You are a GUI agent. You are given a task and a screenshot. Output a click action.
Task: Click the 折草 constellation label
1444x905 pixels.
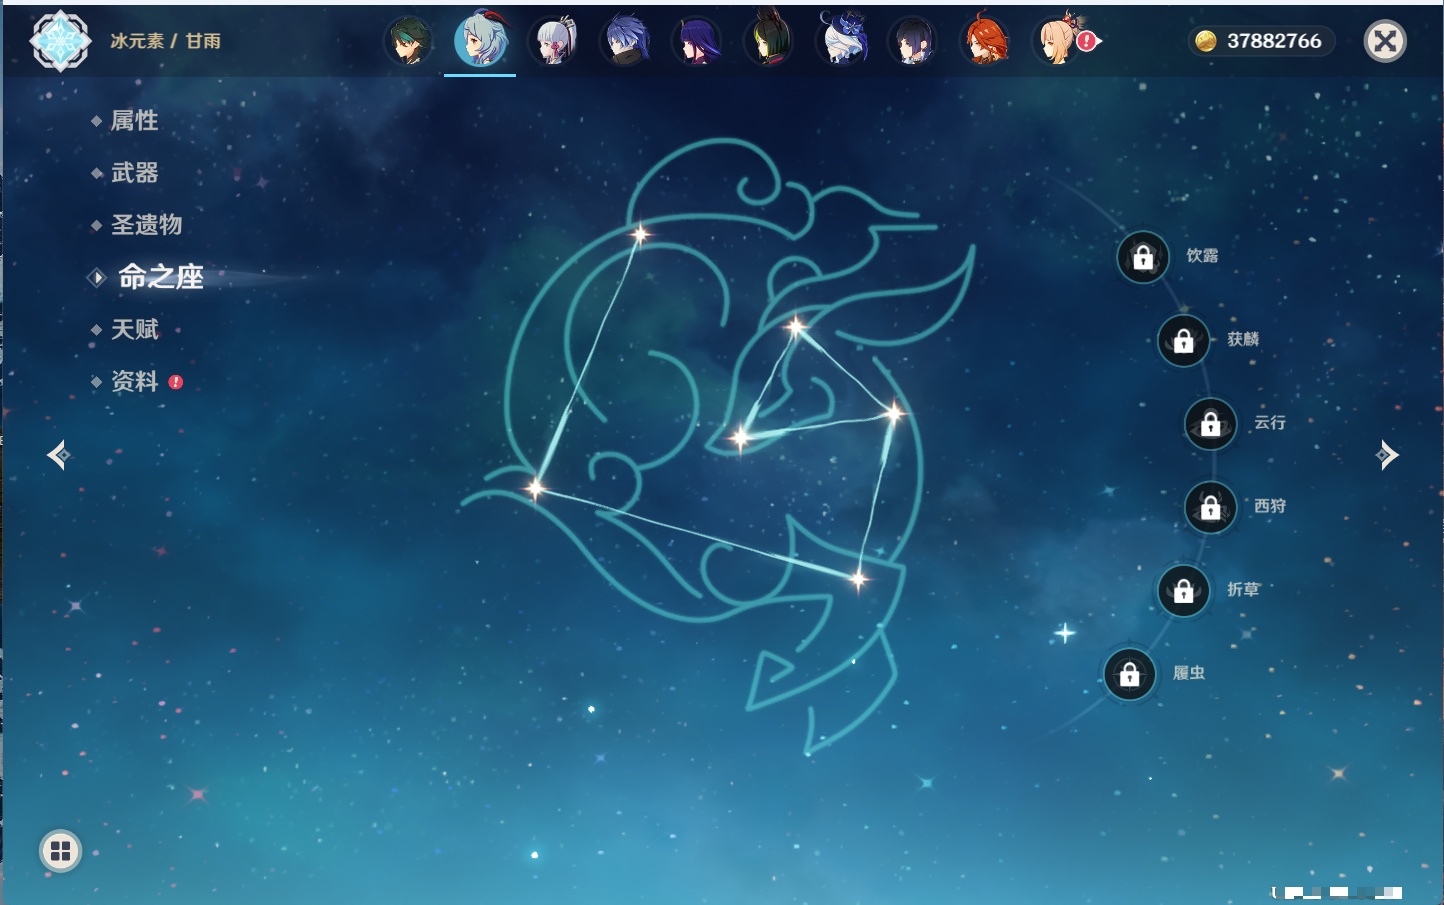click(x=1243, y=589)
